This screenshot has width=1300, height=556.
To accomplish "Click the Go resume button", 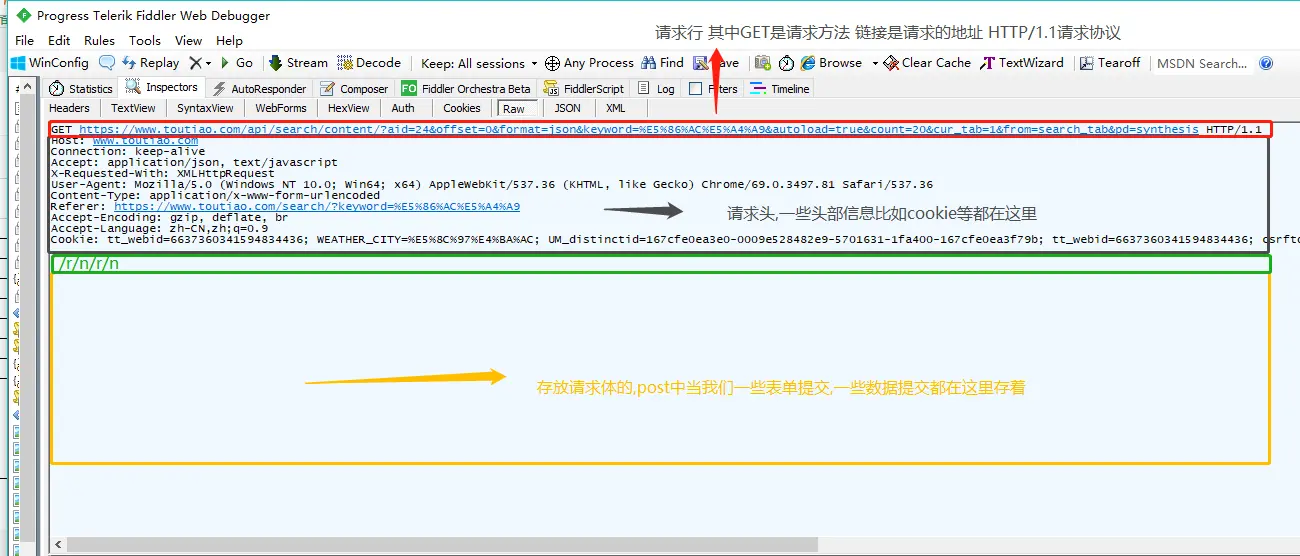I will click(x=236, y=63).
